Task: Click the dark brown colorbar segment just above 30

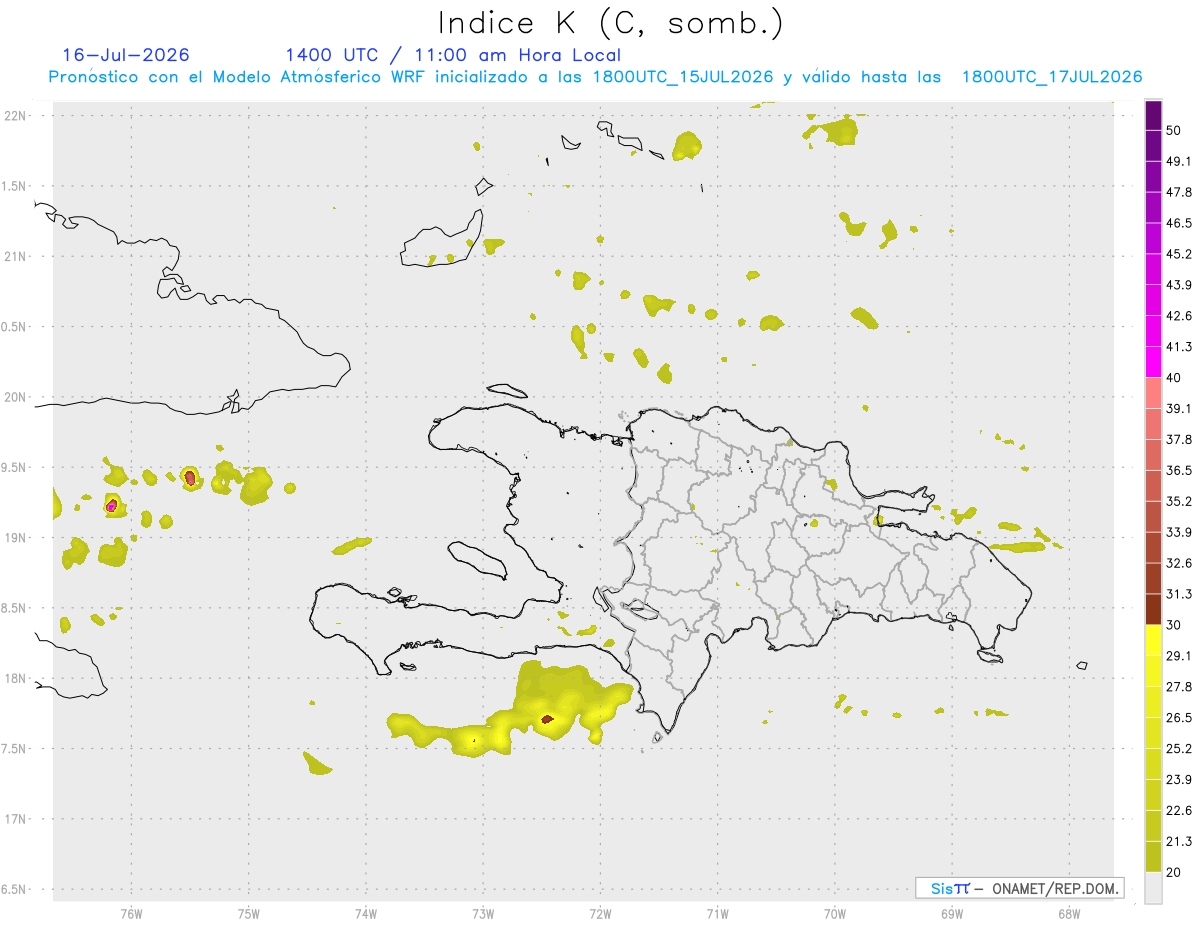Action: coord(1154,609)
